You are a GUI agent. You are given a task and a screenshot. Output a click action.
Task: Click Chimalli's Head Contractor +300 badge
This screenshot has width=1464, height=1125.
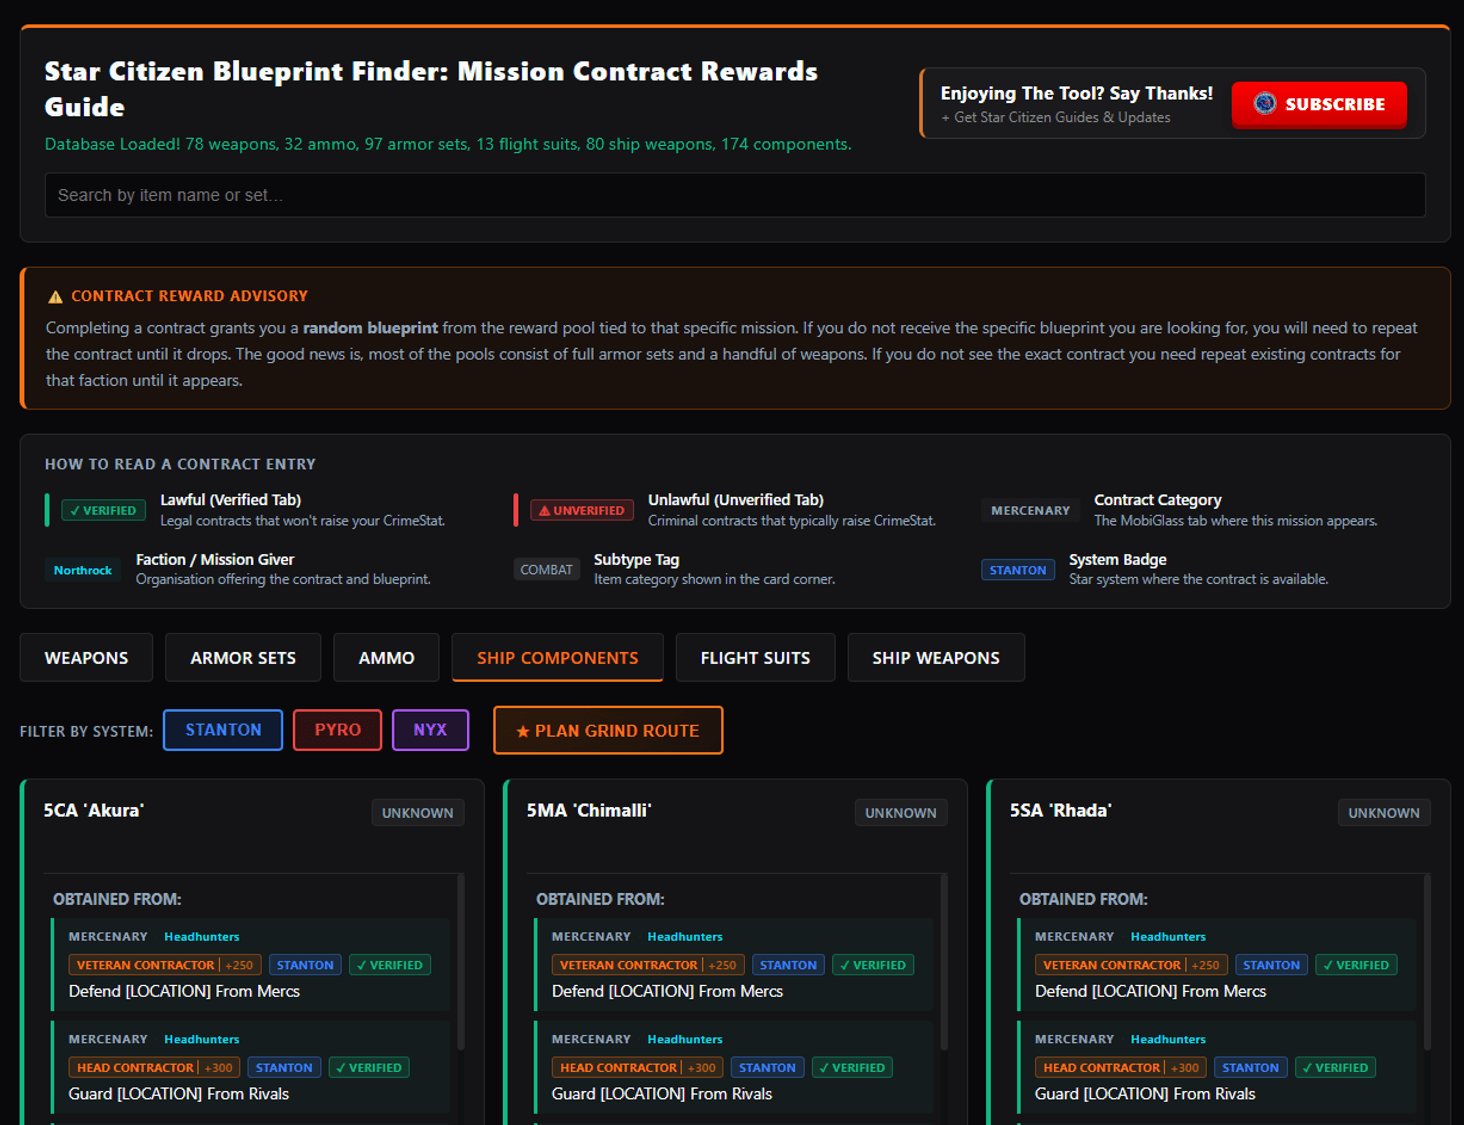point(638,1068)
